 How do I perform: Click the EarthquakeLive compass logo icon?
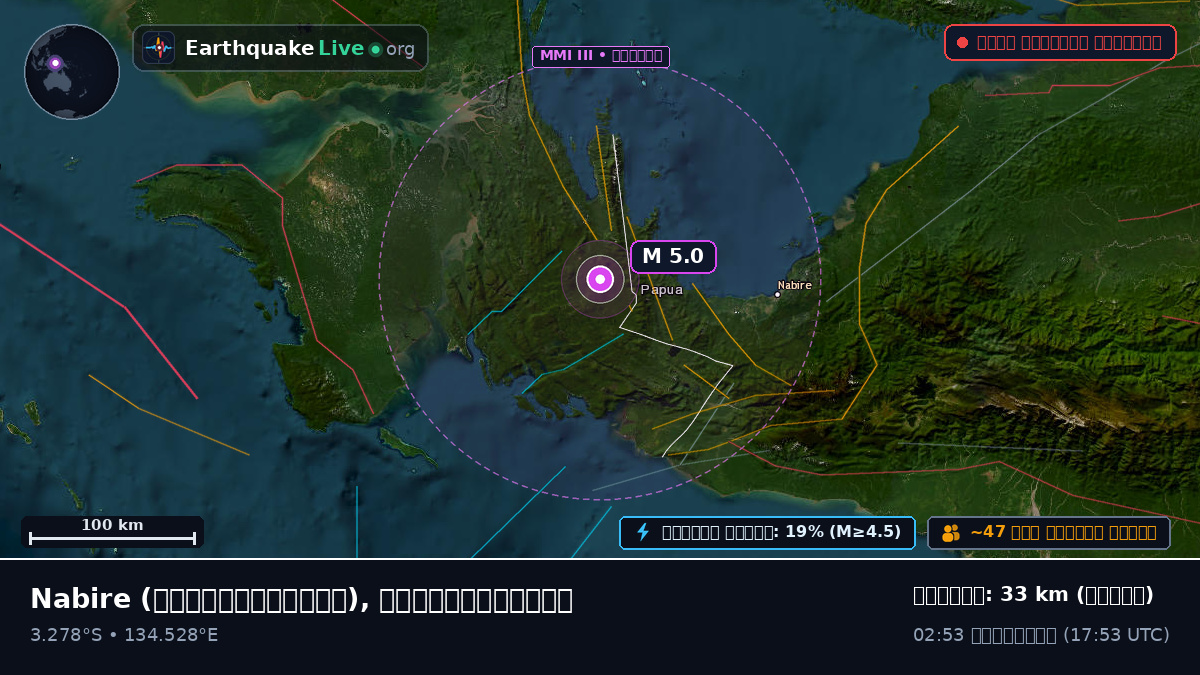click(159, 48)
